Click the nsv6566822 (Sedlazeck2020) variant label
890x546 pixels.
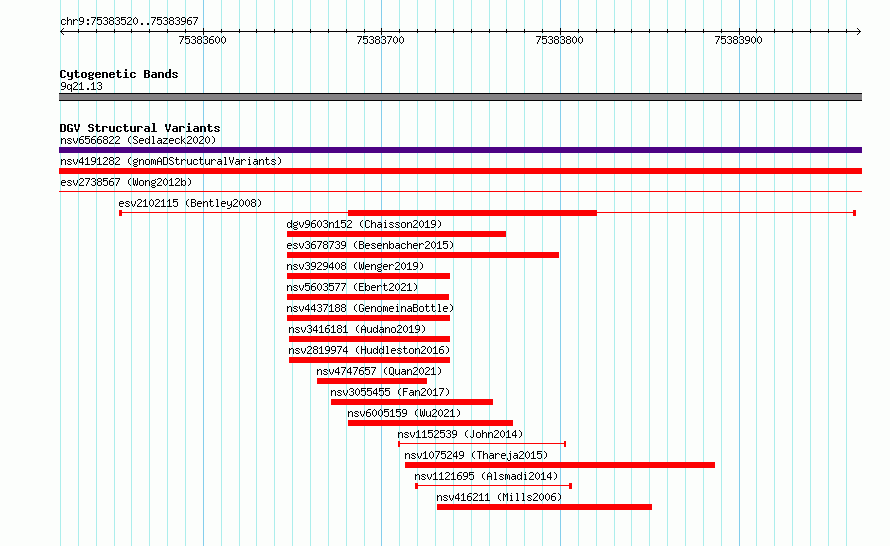(x=138, y=140)
